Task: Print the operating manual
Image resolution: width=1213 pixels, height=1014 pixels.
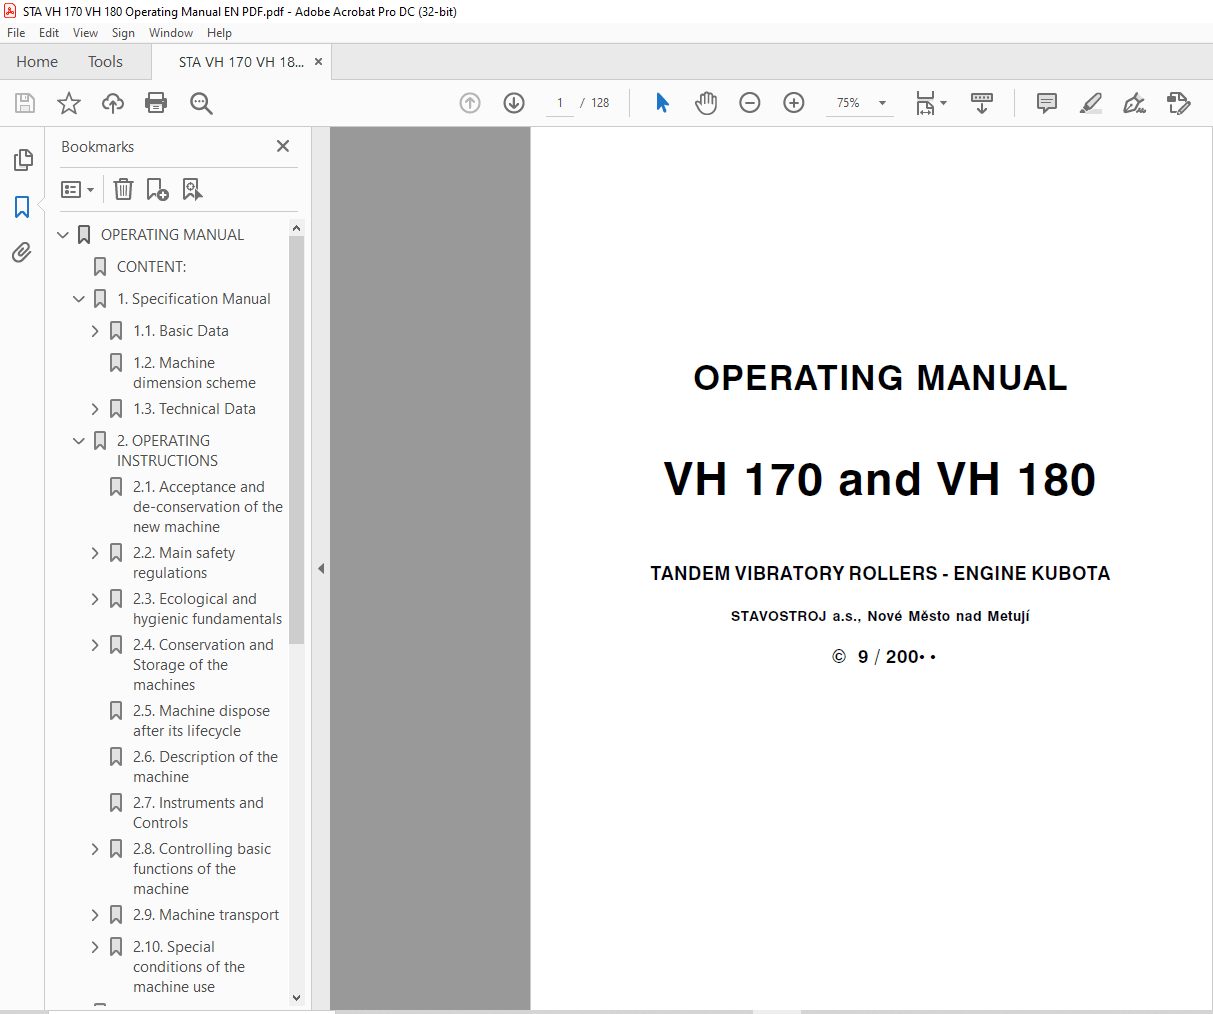Action: click(156, 103)
